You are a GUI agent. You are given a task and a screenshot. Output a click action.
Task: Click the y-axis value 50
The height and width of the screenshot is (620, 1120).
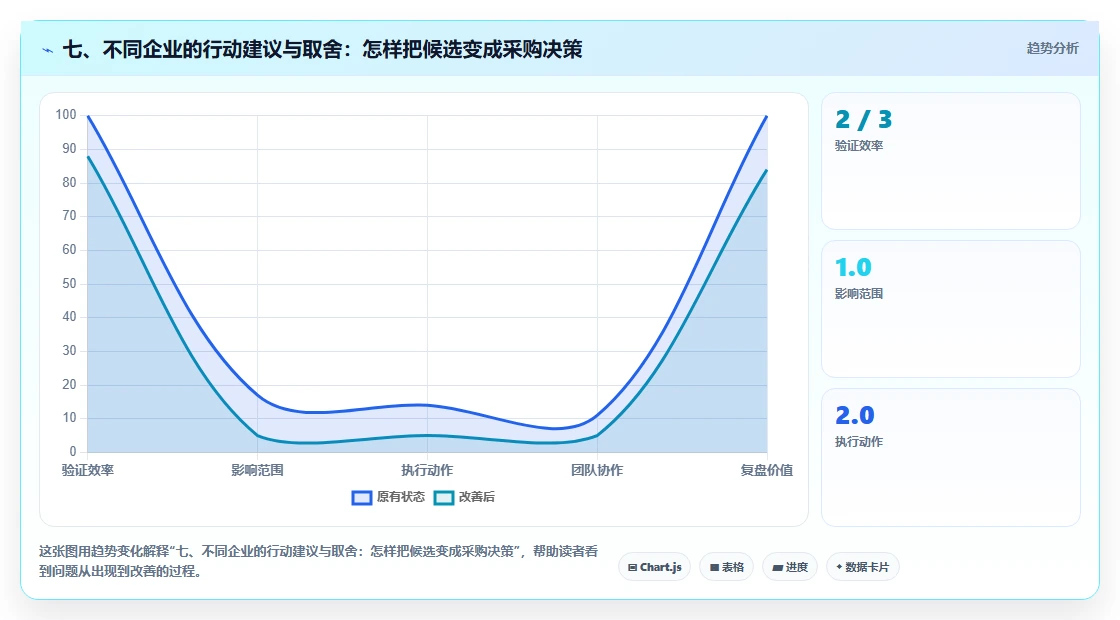point(69,284)
